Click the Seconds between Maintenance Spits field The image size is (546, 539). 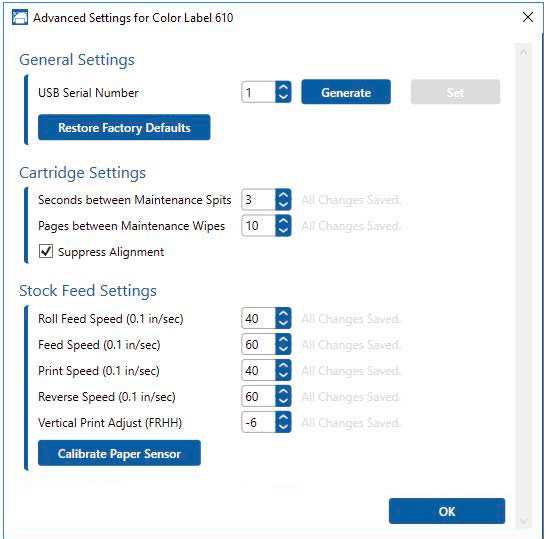tap(258, 200)
